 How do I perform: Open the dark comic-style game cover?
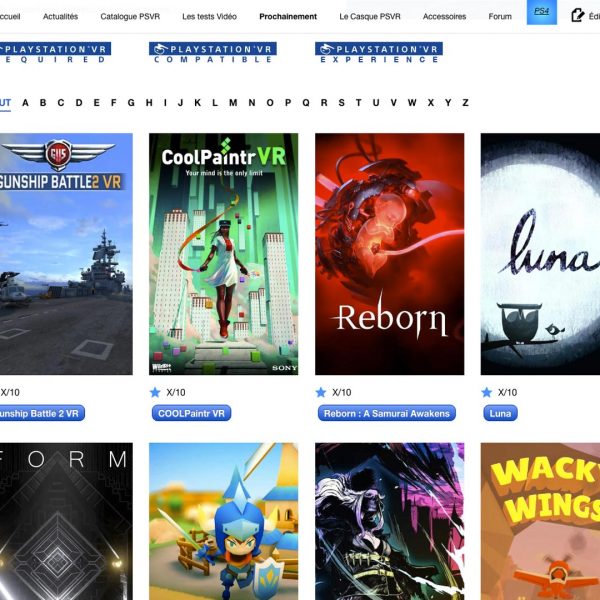pyautogui.click(x=390, y=521)
